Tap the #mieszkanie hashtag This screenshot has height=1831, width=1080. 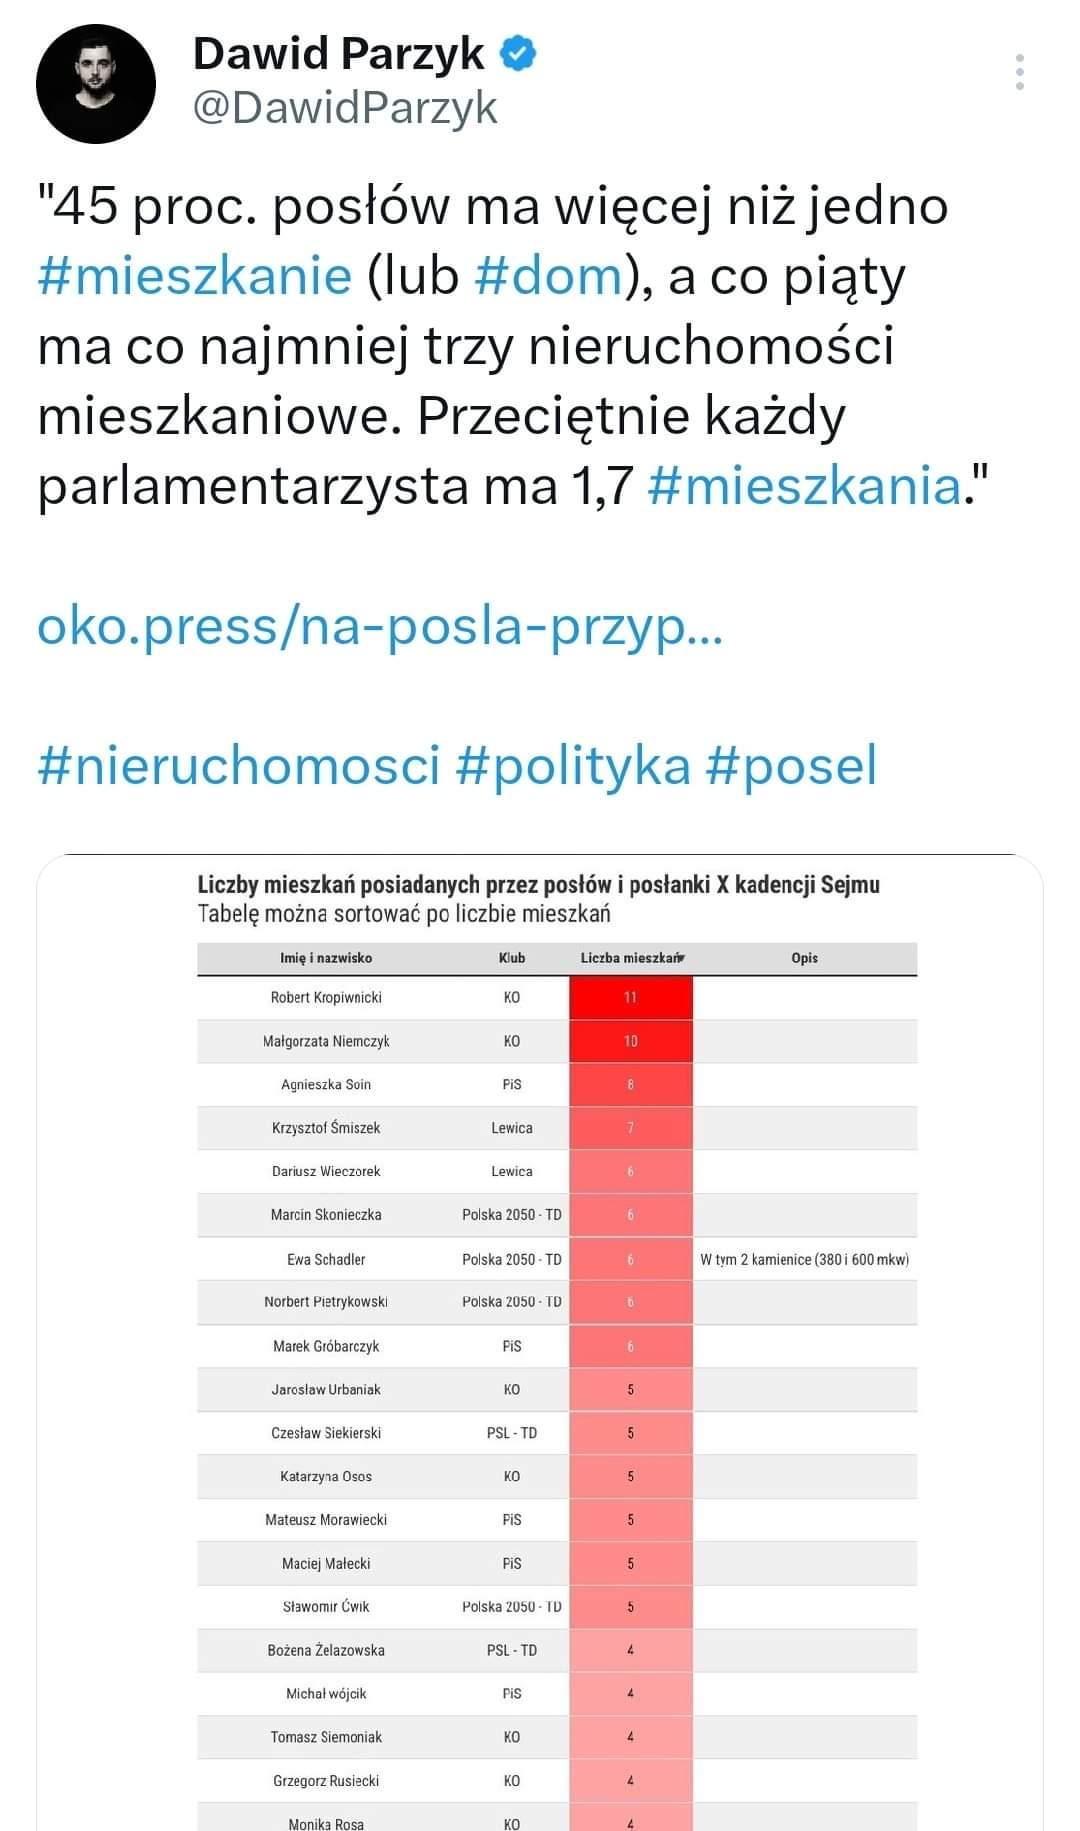pyautogui.click(x=195, y=276)
